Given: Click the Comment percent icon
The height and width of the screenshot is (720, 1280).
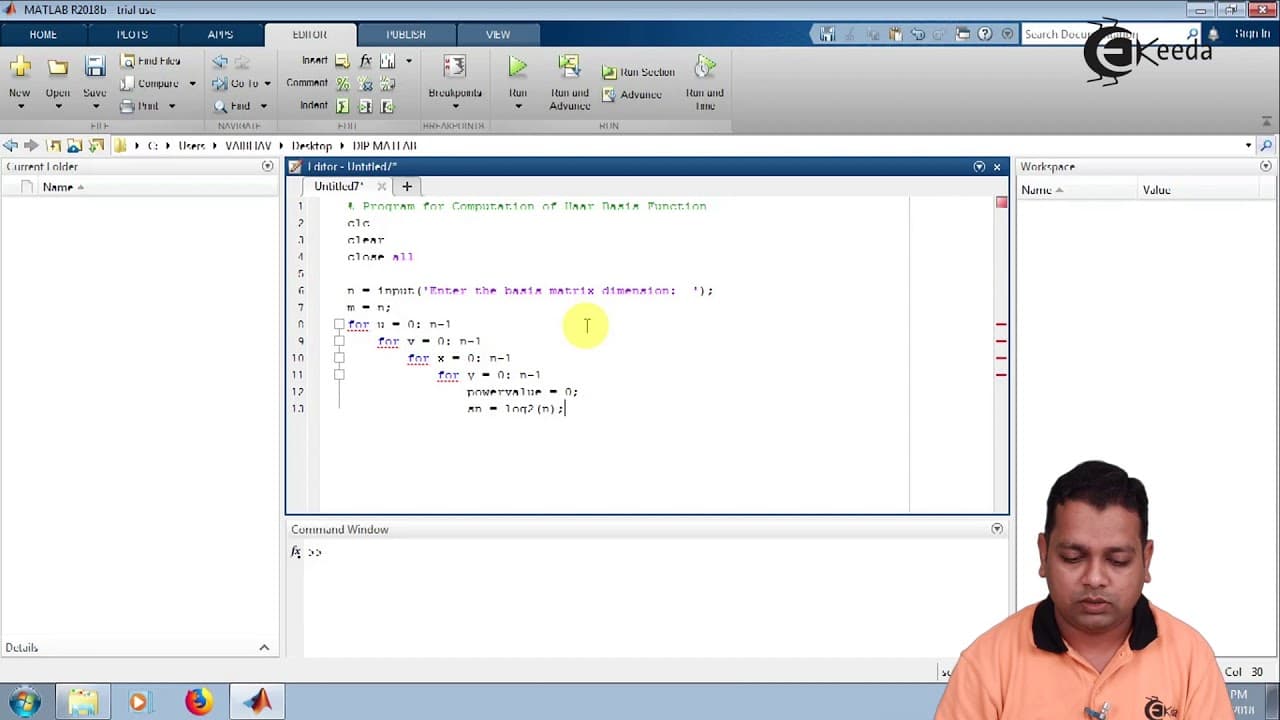Looking at the screenshot, I should tap(343, 84).
